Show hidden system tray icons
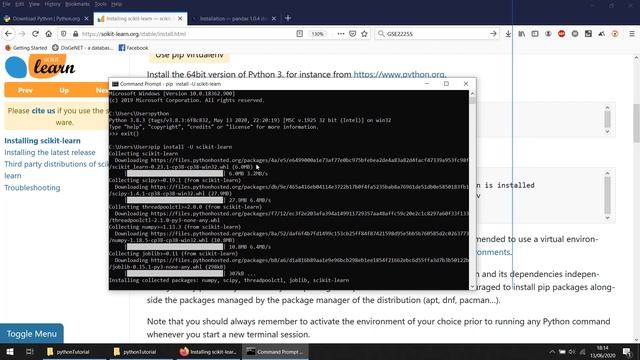Image resolution: width=640 pixels, height=360 pixels. coord(552,351)
